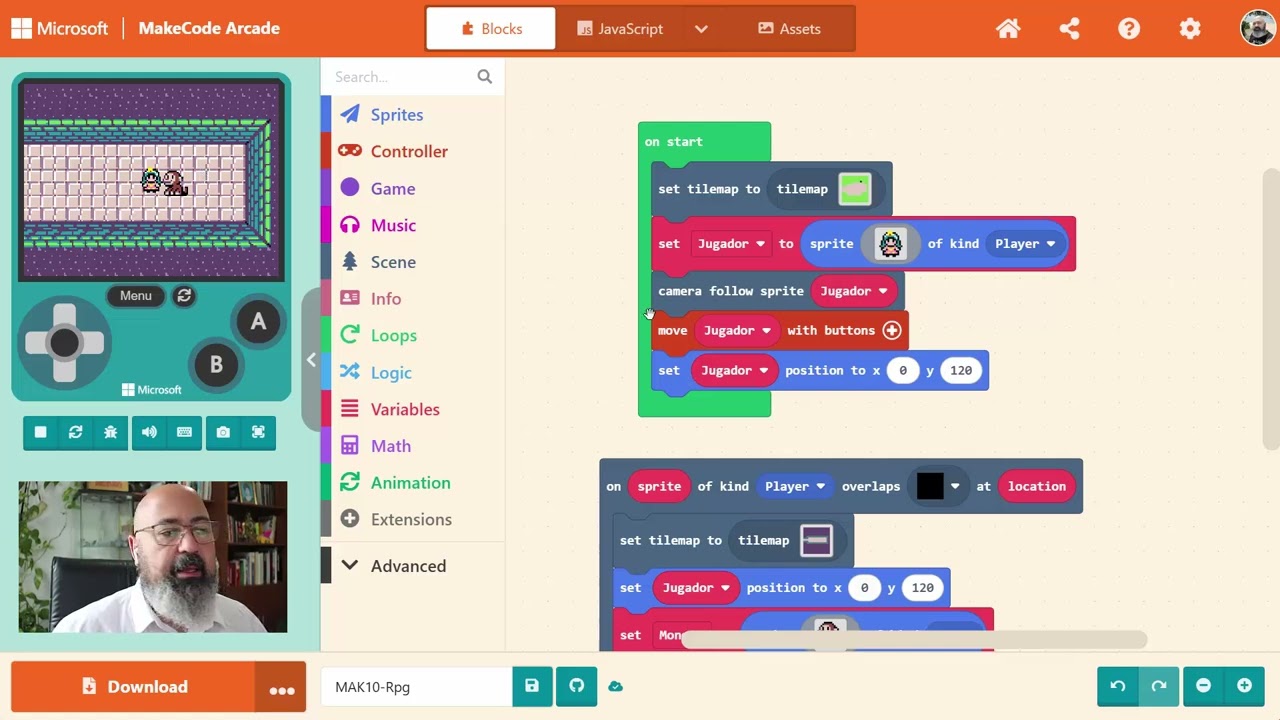
Task: Click the black tile color swatch
Action: 930,486
